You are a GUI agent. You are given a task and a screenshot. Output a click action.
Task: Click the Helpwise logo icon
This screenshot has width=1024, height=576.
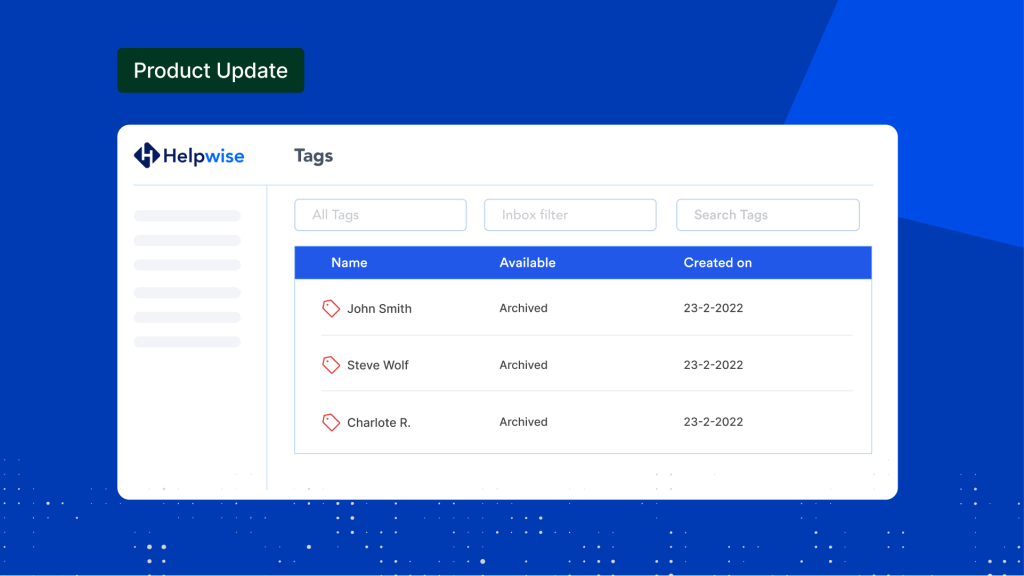[x=146, y=155]
